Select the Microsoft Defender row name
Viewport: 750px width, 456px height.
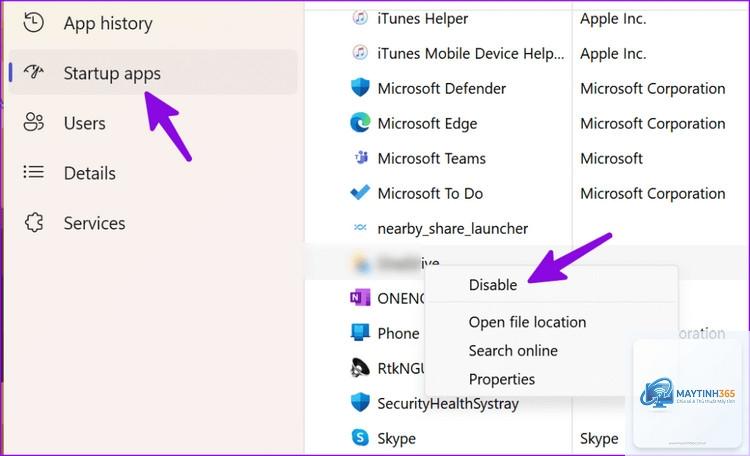click(x=441, y=88)
